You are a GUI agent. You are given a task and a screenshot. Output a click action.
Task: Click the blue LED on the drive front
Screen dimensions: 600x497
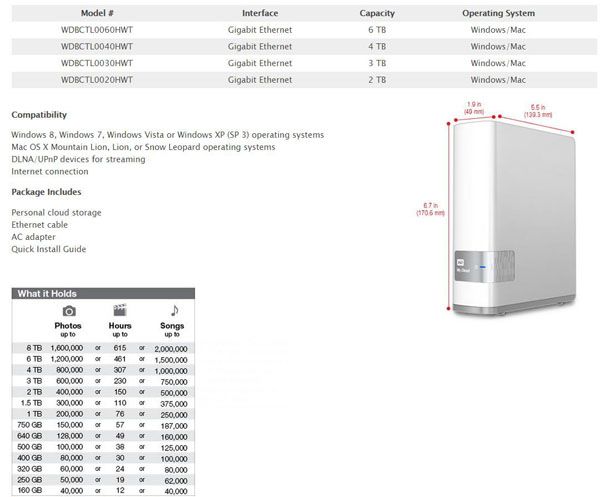coord(483,267)
